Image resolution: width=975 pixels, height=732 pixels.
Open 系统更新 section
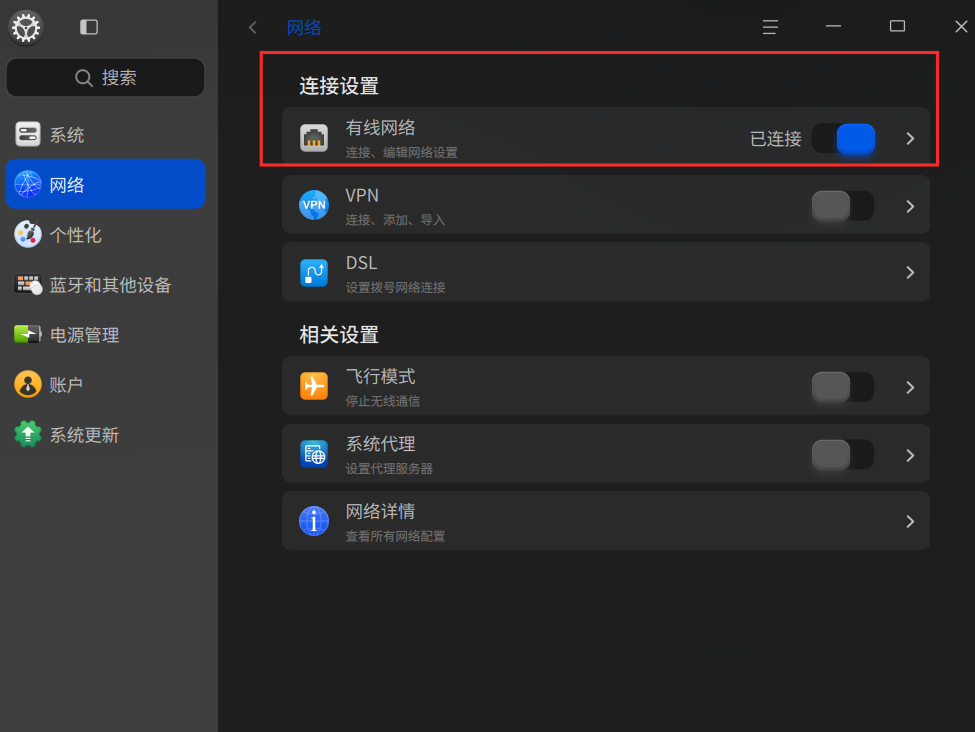(x=106, y=434)
